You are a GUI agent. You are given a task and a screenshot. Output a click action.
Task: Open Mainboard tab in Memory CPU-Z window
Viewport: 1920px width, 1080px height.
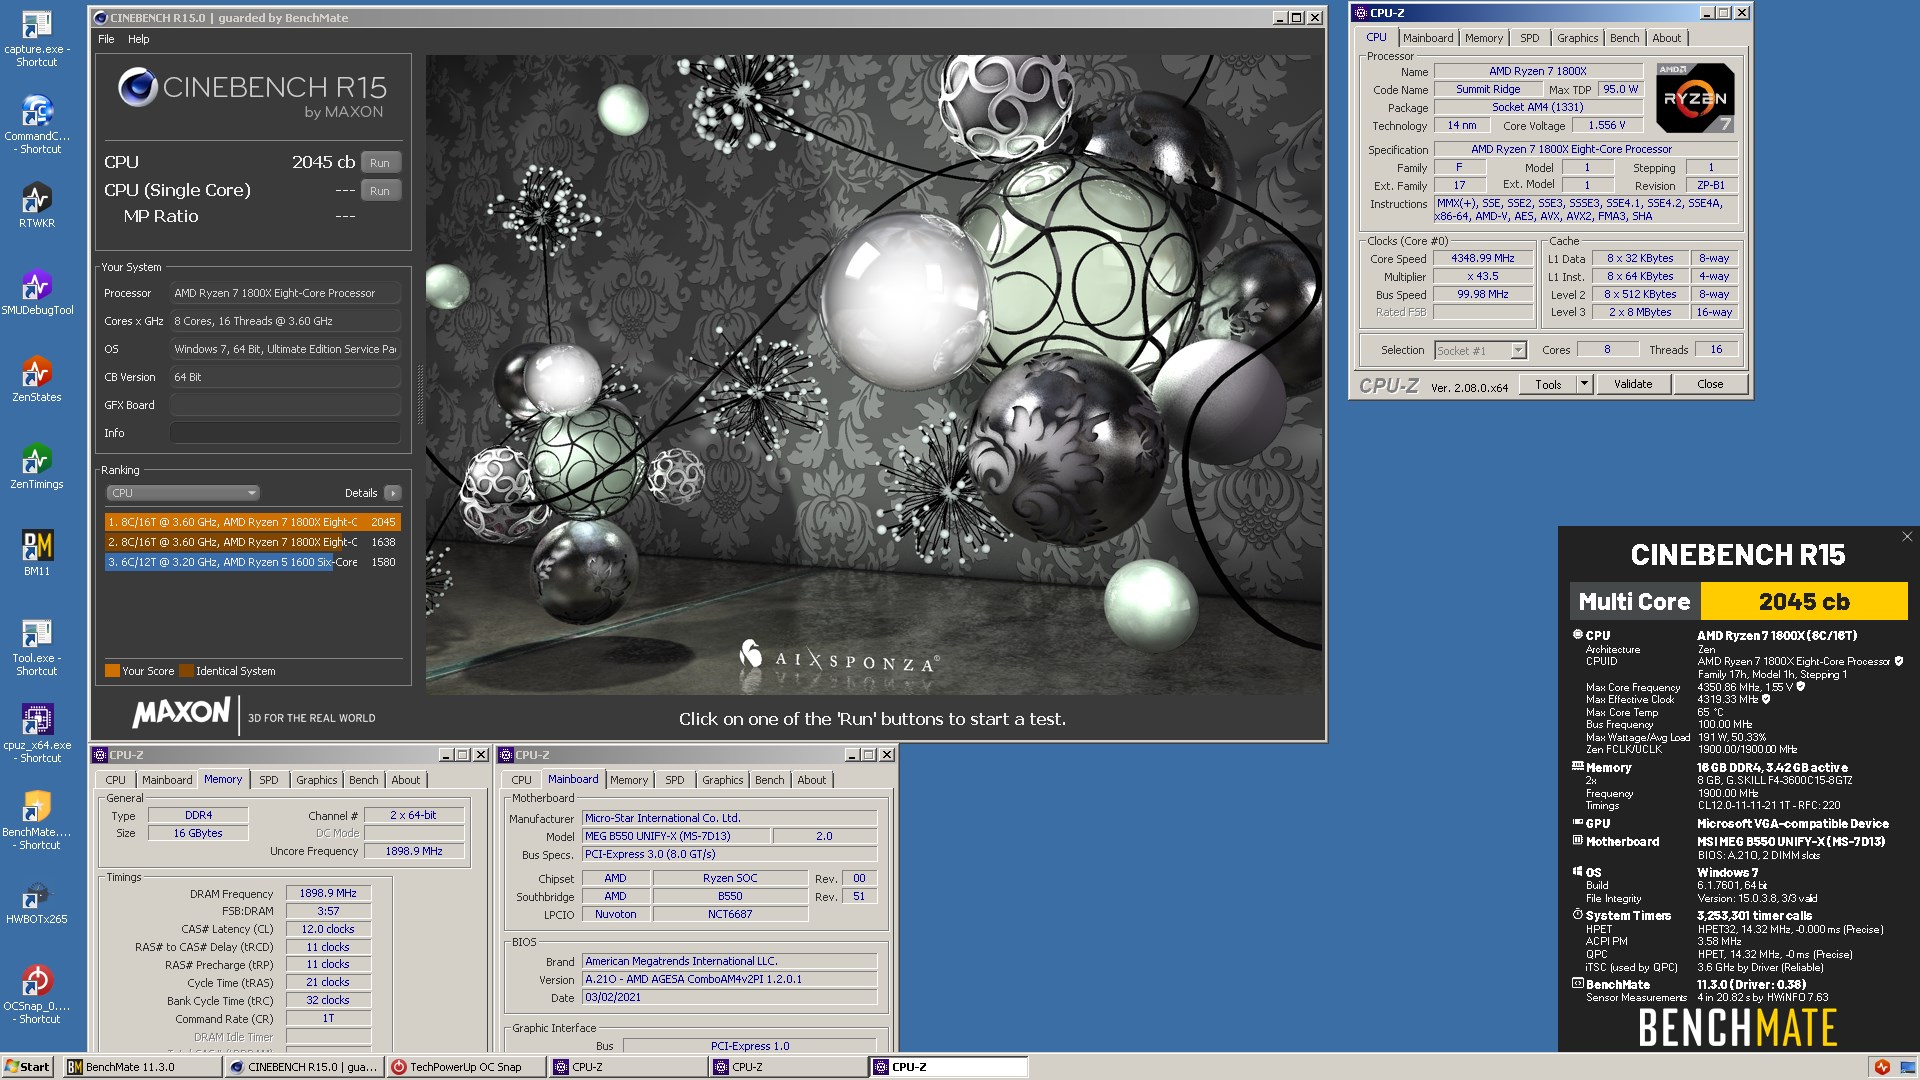[167, 780]
